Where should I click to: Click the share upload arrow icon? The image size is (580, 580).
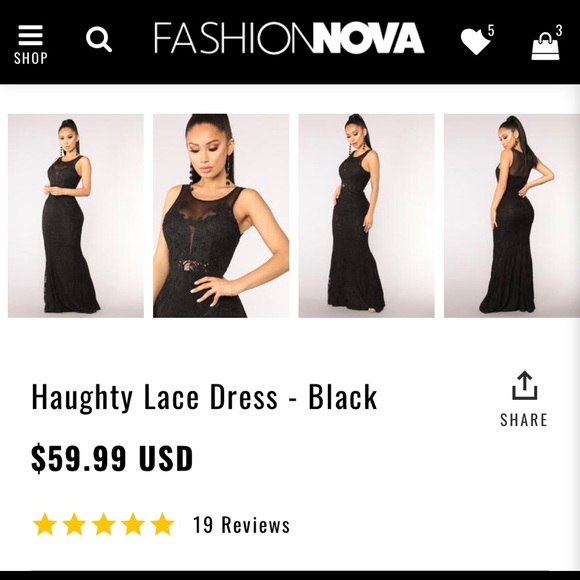click(524, 386)
